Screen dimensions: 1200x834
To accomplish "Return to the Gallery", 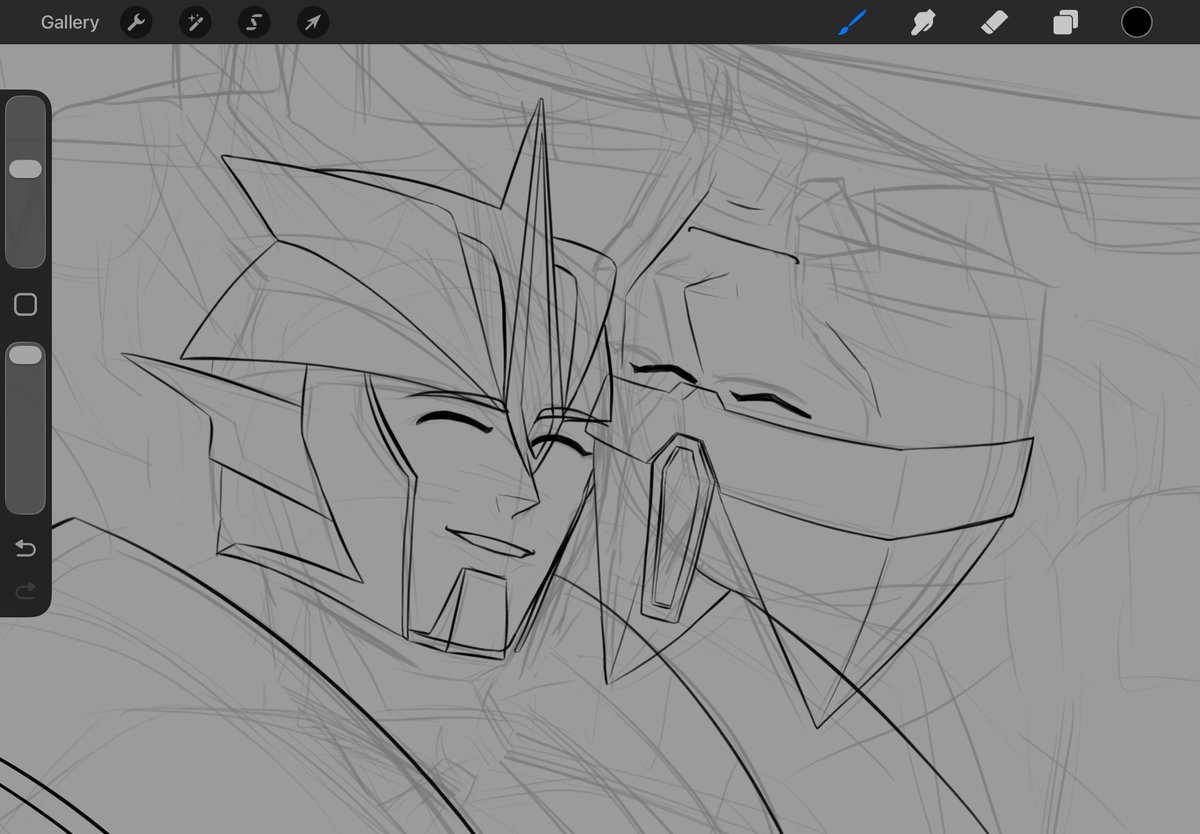I will pyautogui.click(x=70, y=22).
